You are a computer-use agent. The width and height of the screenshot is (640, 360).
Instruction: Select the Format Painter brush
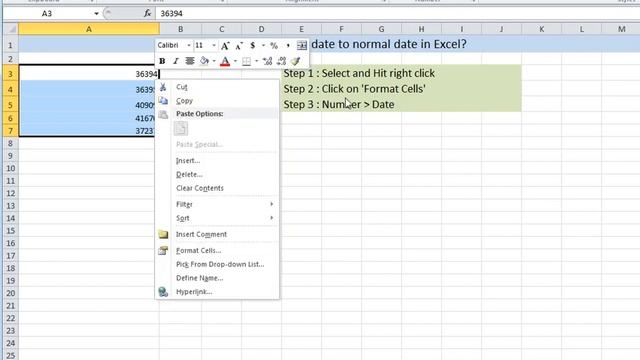point(295,61)
